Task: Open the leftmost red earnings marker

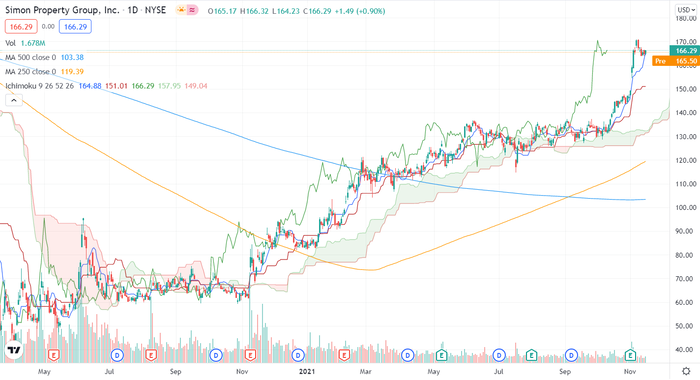Action: coord(54,355)
